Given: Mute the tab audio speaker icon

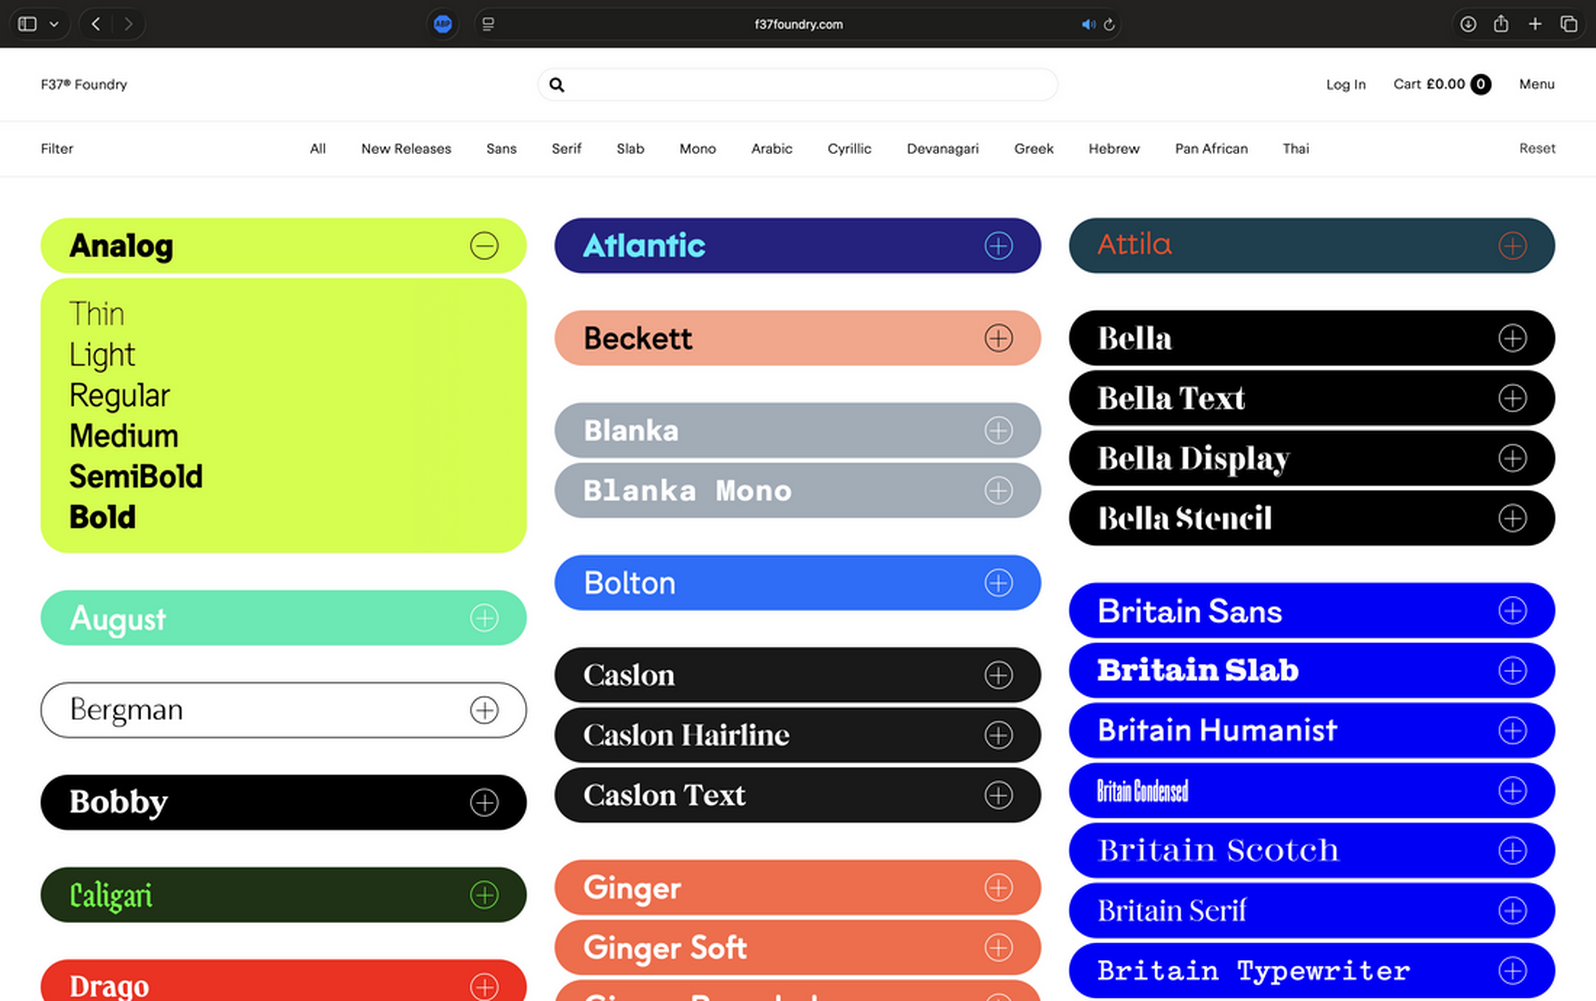Looking at the screenshot, I should (1088, 24).
